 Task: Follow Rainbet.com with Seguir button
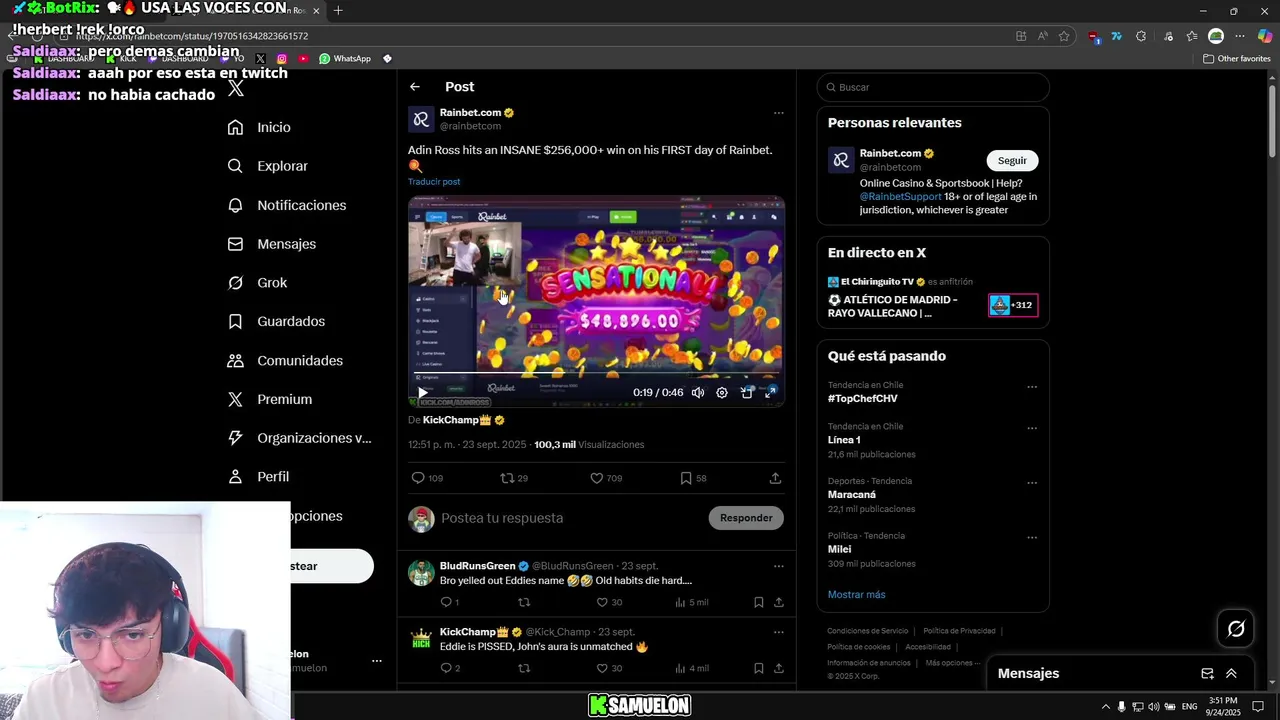coord(1012,161)
